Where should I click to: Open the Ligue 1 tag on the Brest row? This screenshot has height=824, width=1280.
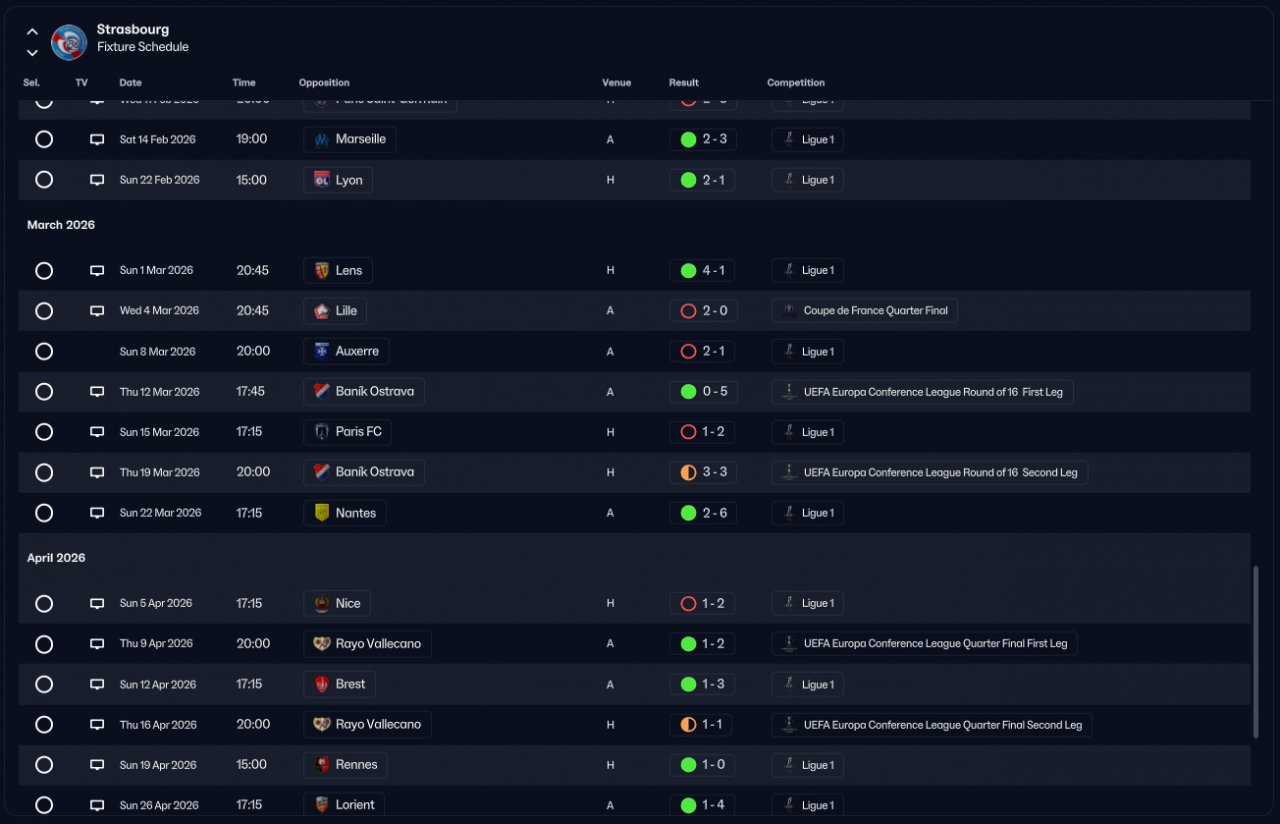808,684
